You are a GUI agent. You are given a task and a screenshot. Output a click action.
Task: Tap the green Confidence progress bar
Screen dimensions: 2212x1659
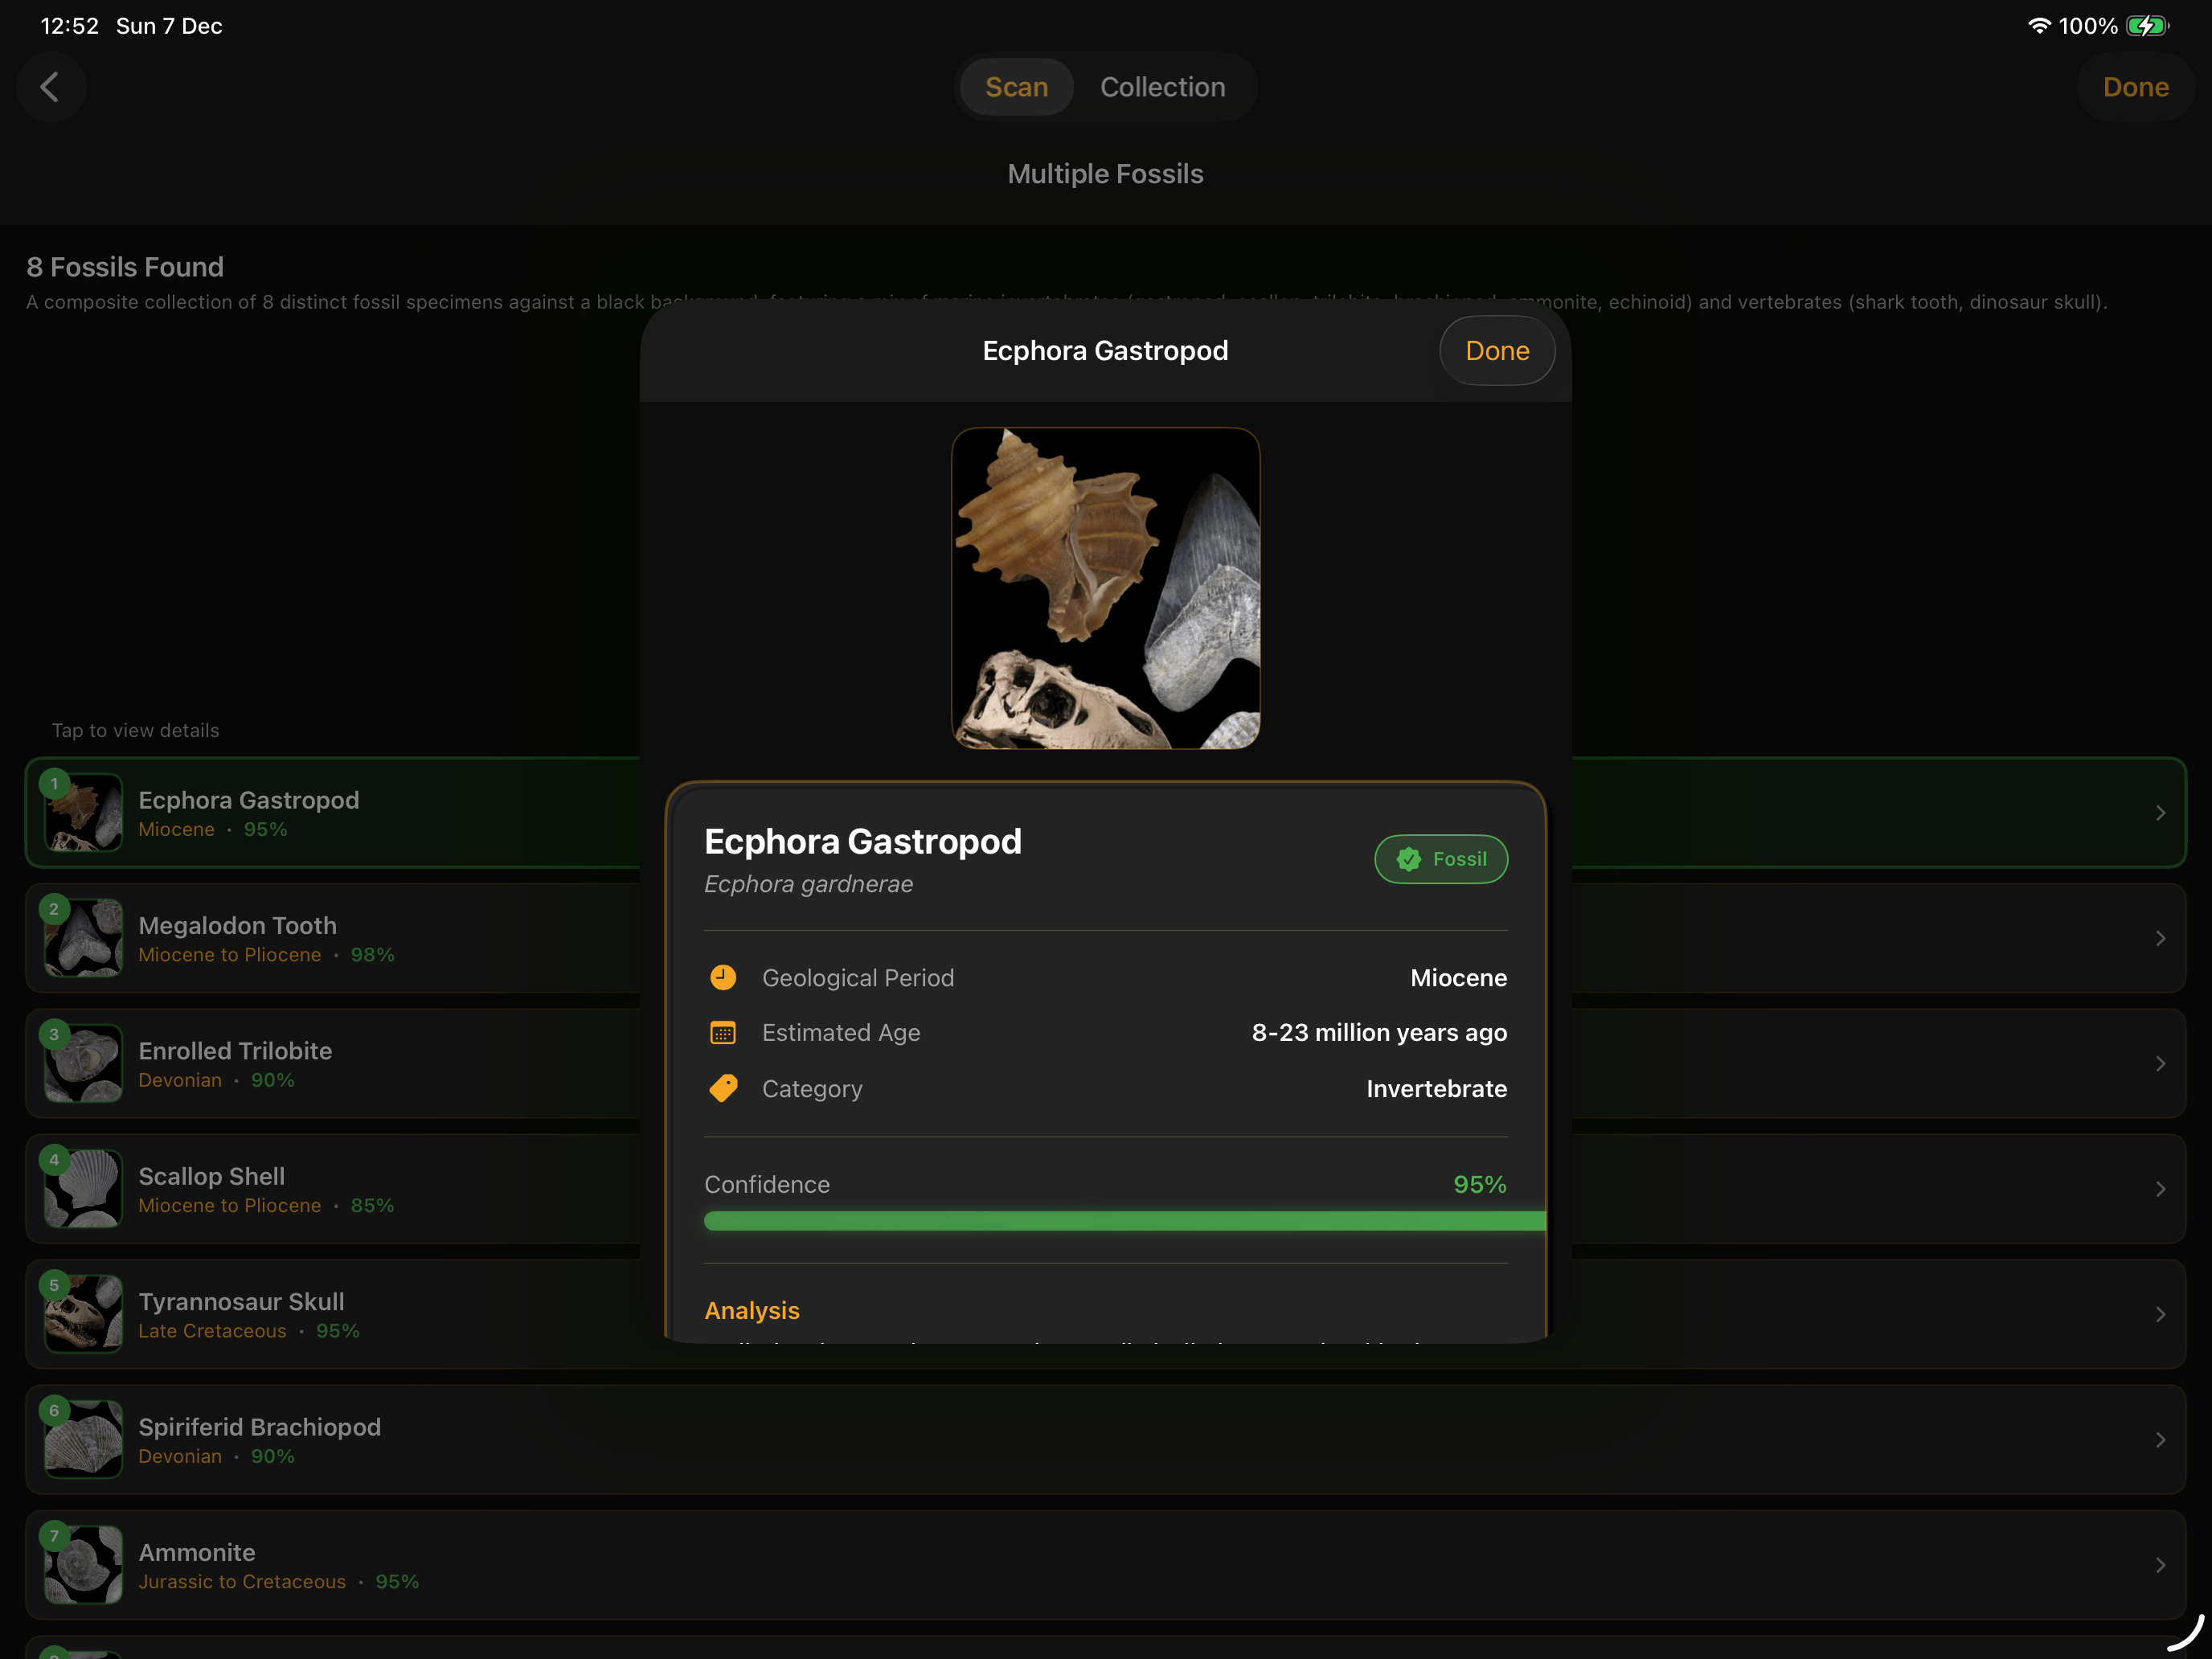(x=1125, y=1221)
